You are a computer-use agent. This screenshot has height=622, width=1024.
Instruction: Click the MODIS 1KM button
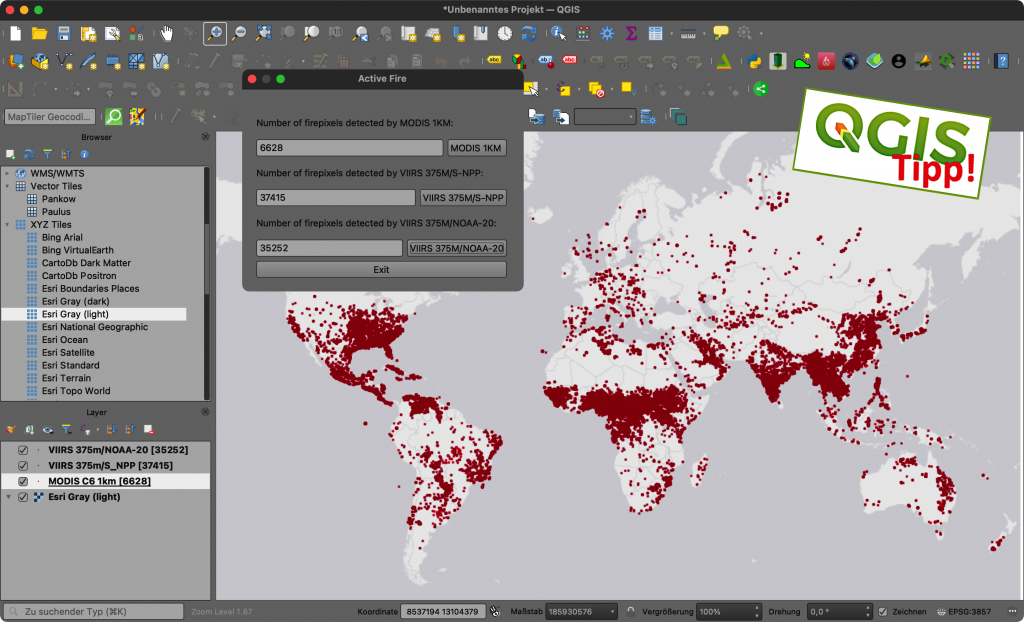476,148
